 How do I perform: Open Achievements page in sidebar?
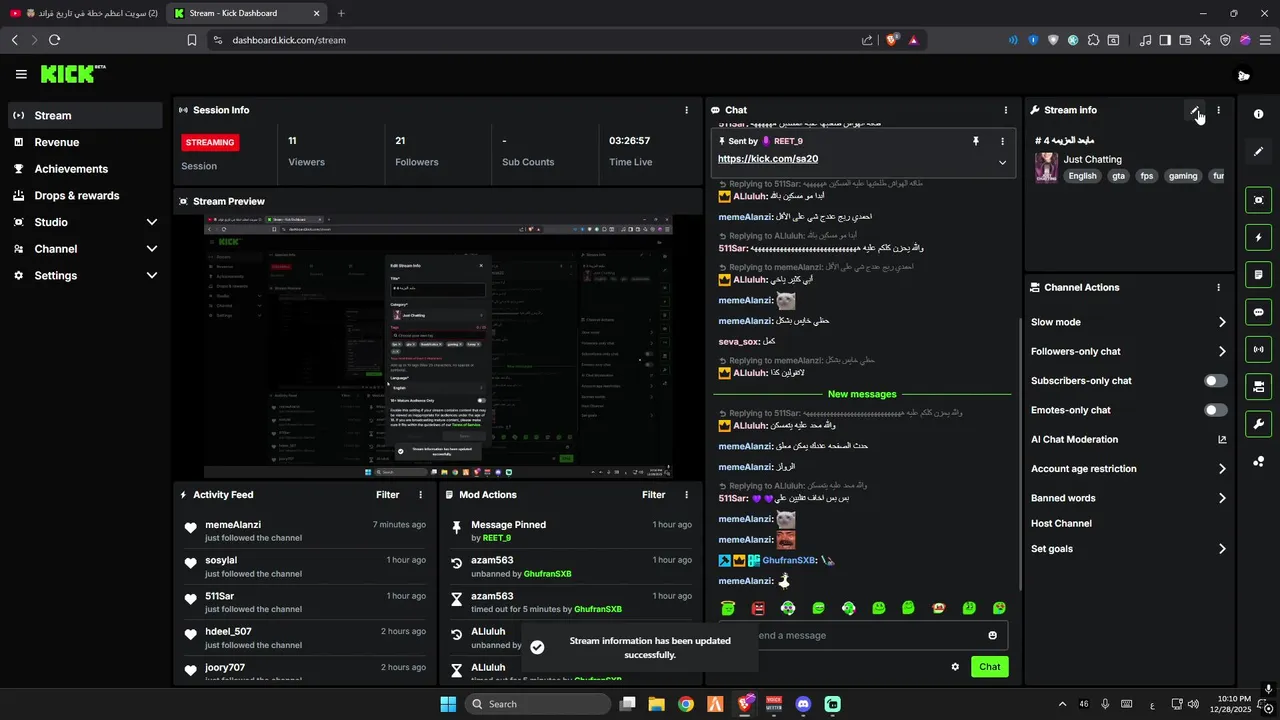85,169
